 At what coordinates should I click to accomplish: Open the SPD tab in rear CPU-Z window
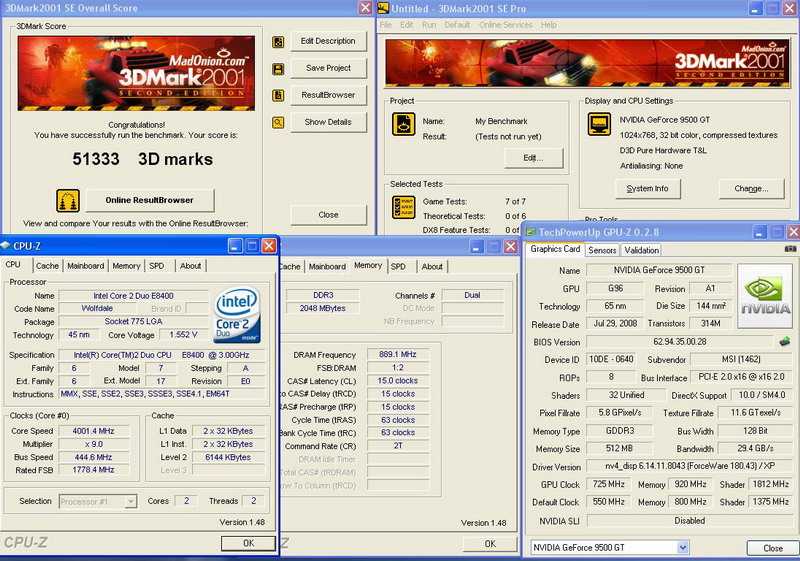coord(398,266)
